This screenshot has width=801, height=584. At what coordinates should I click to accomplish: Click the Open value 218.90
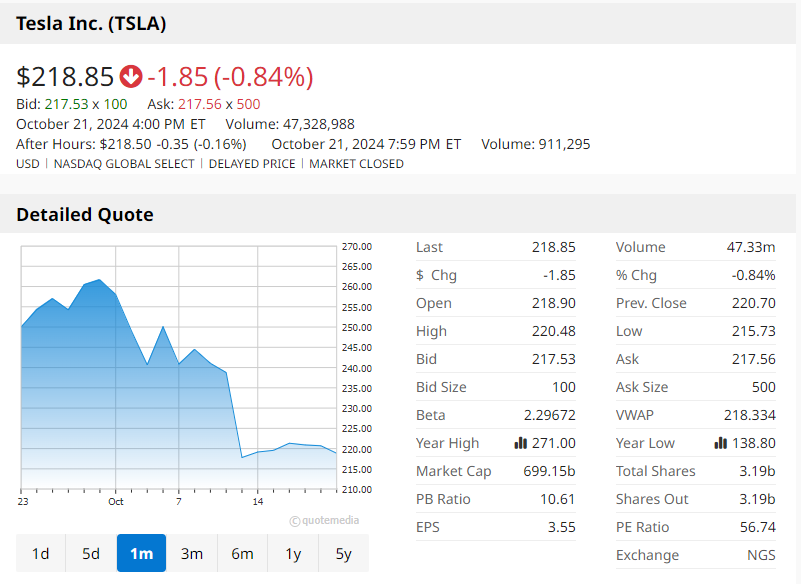click(553, 303)
